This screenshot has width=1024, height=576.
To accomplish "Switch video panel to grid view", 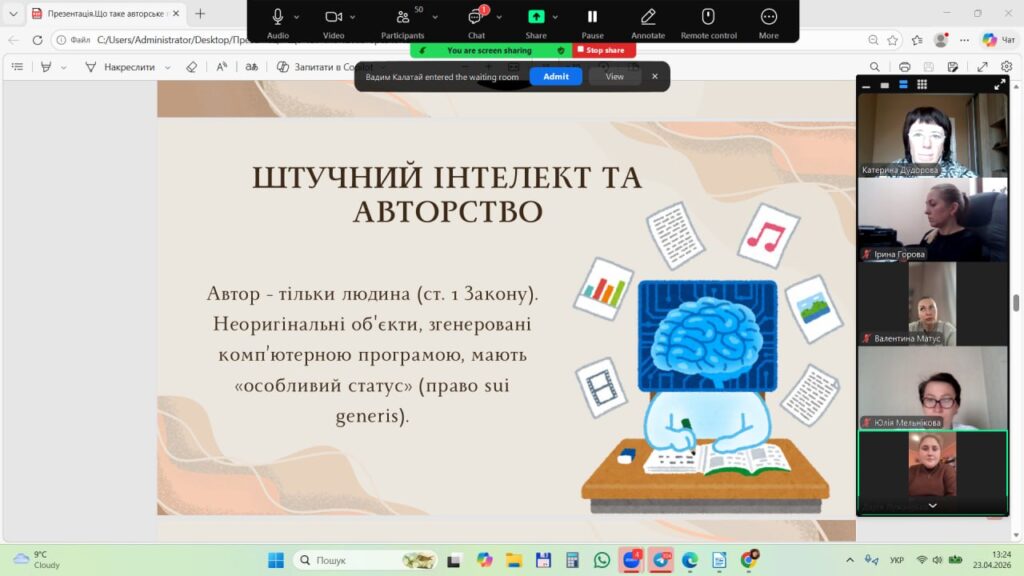I will [x=922, y=85].
